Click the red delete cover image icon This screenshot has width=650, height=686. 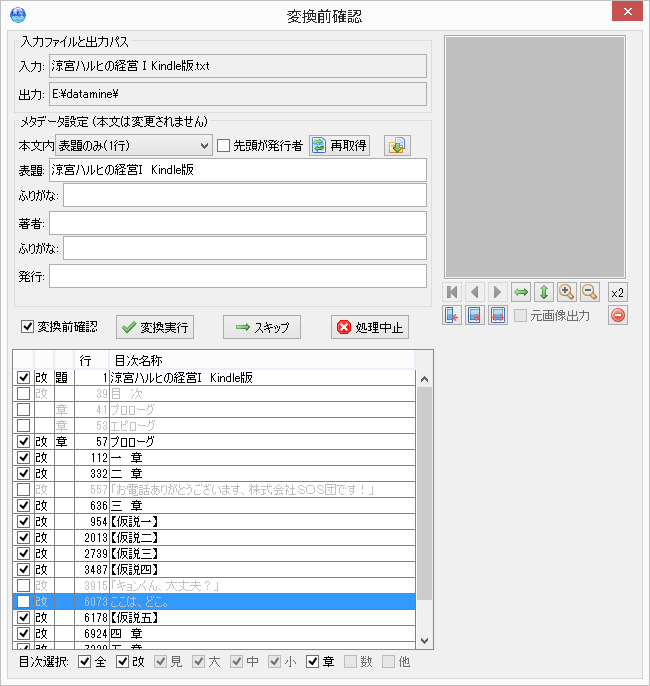[618, 316]
